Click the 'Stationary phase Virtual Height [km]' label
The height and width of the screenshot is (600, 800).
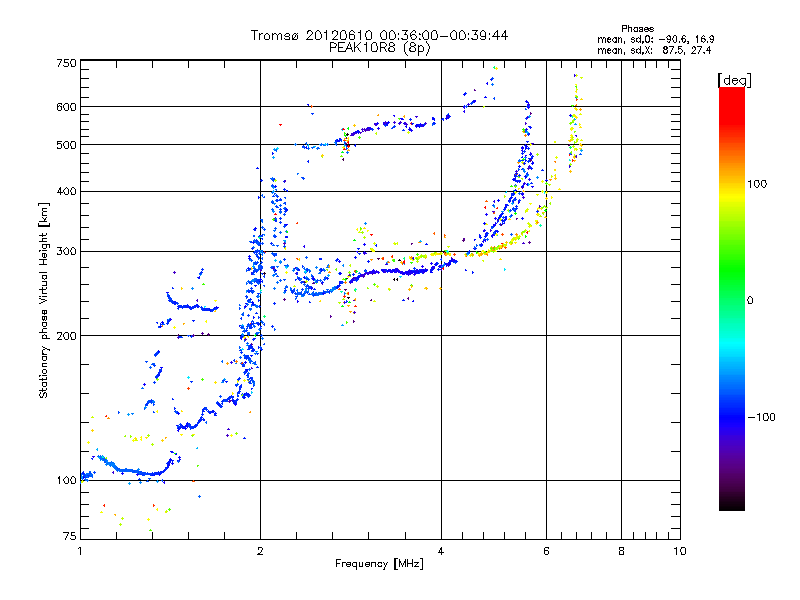pos(44,301)
